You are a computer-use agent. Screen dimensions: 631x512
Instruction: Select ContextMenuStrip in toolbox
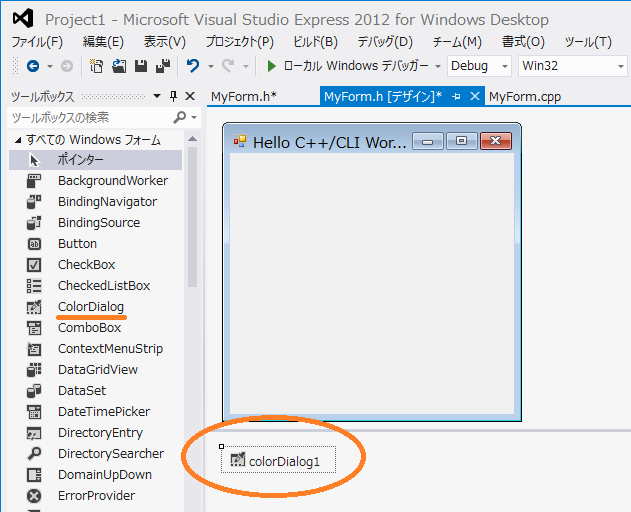(96, 349)
